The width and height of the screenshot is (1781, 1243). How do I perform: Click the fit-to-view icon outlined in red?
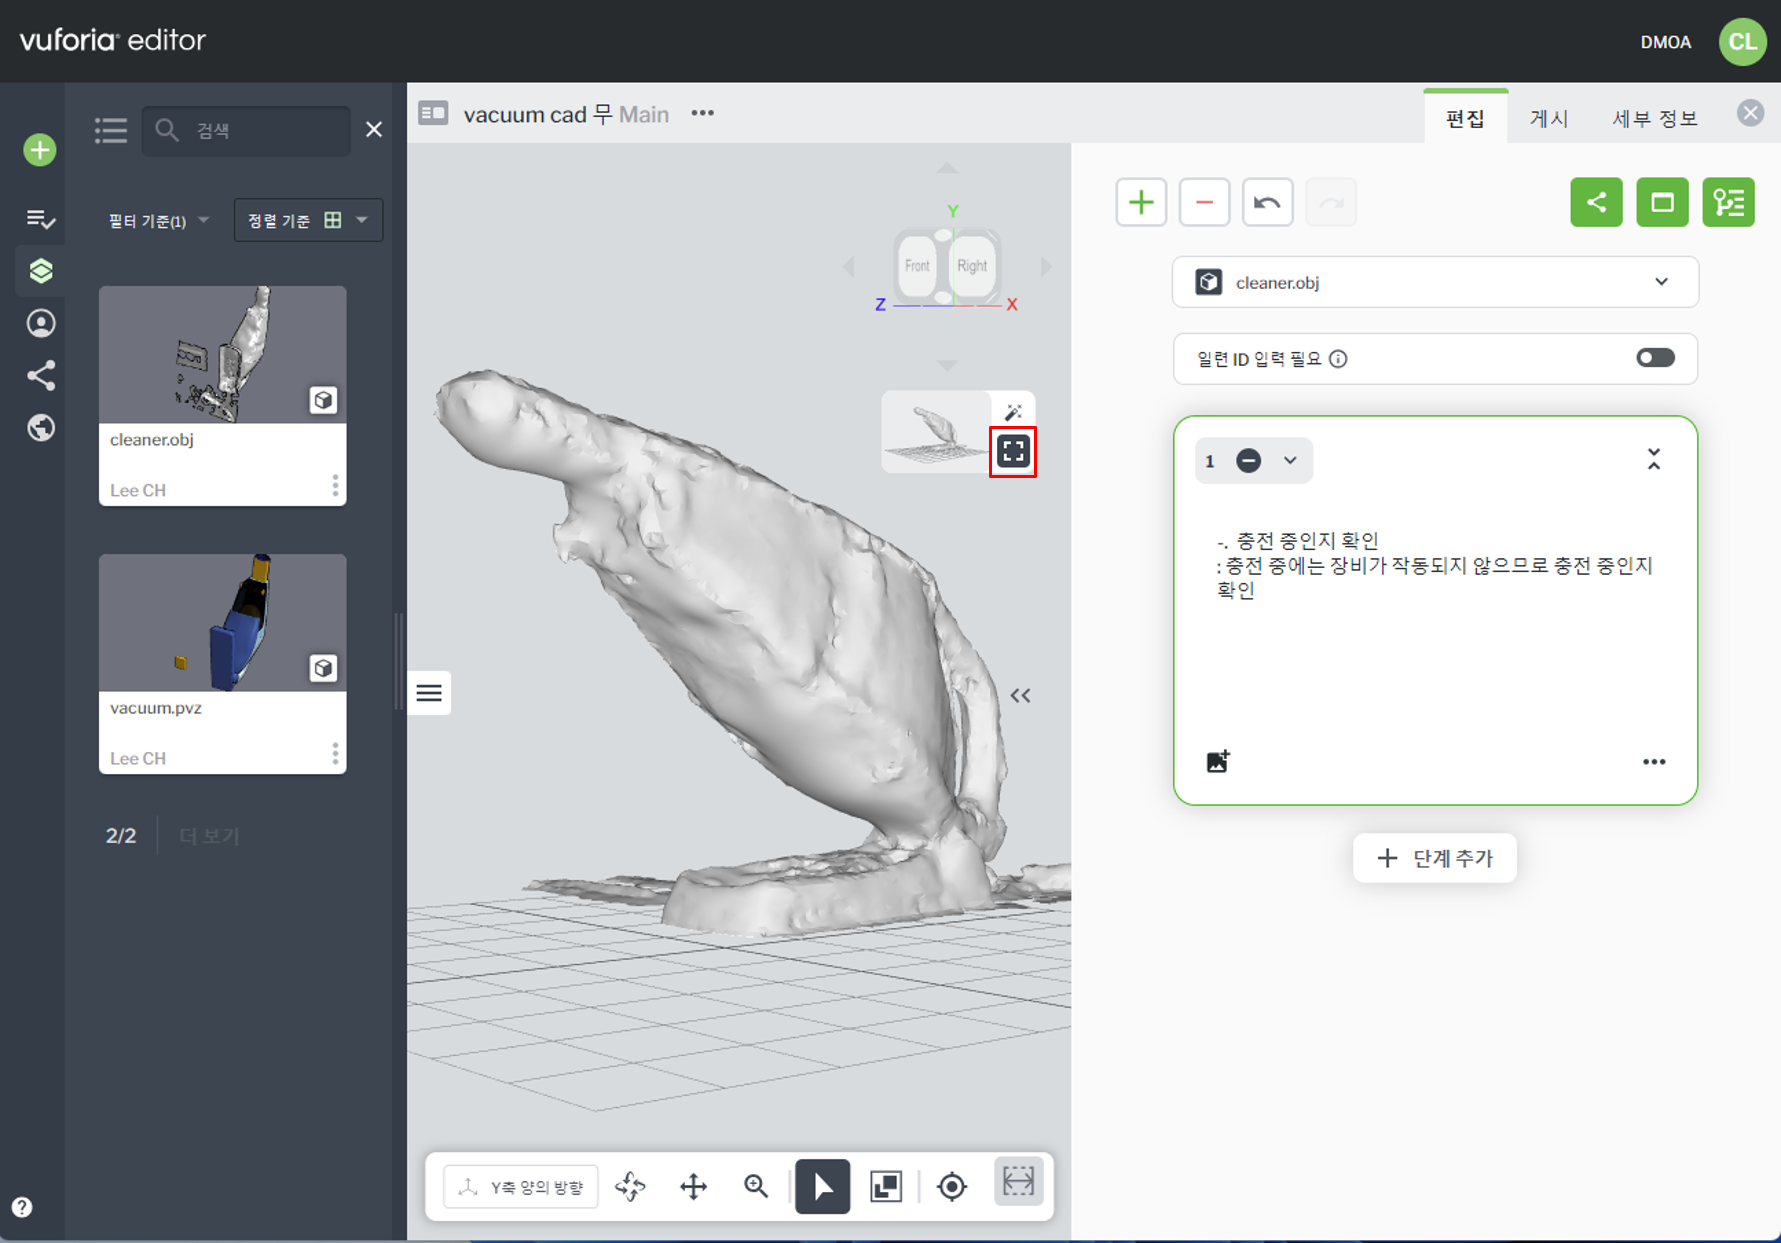1012,452
